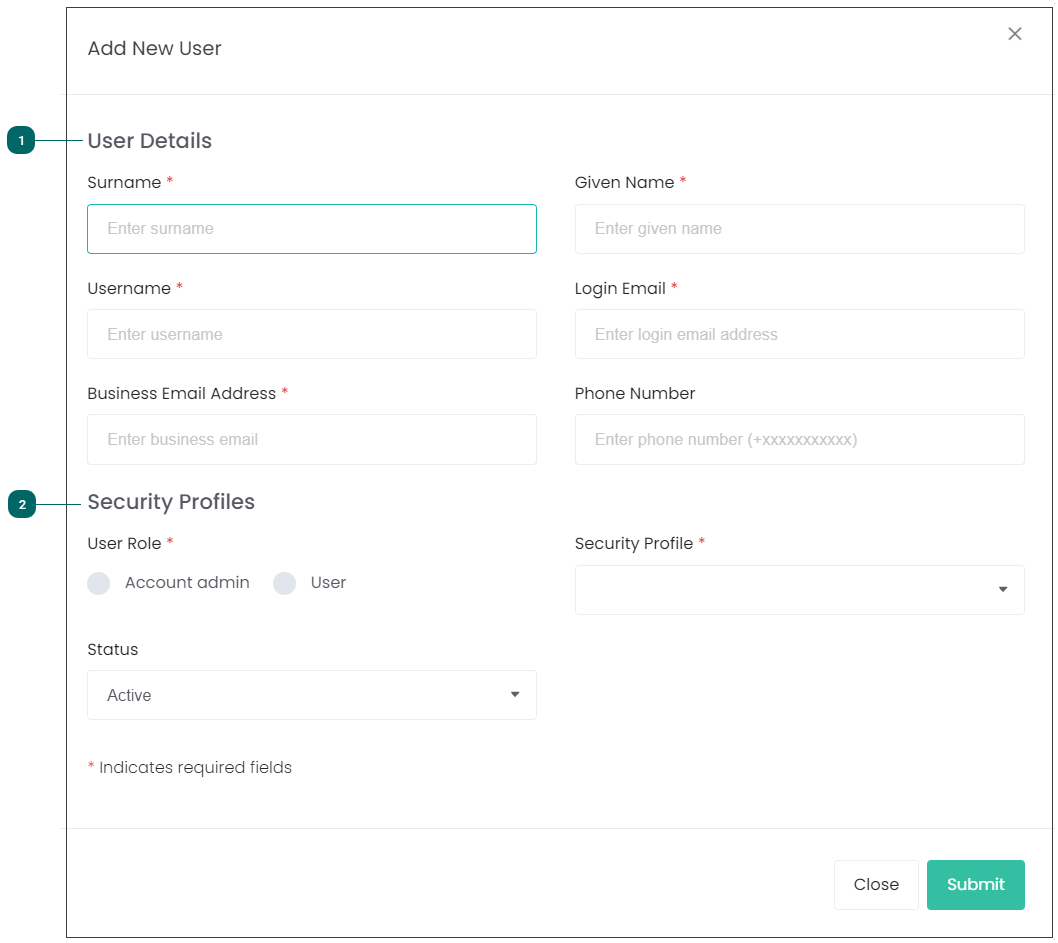Image resolution: width=1058 pixels, height=943 pixels.
Task: Click the Surname input field
Action: (x=312, y=229)
